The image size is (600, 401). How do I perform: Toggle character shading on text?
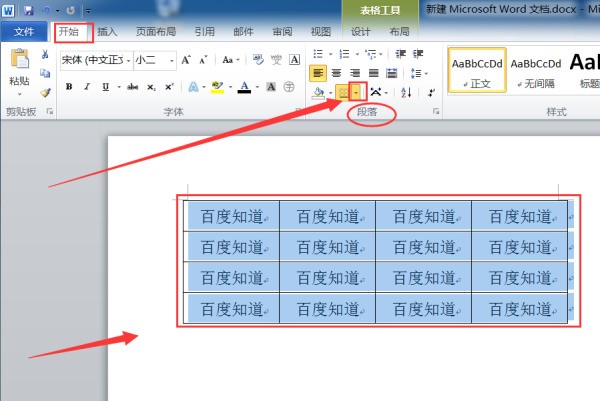[271, 87]
